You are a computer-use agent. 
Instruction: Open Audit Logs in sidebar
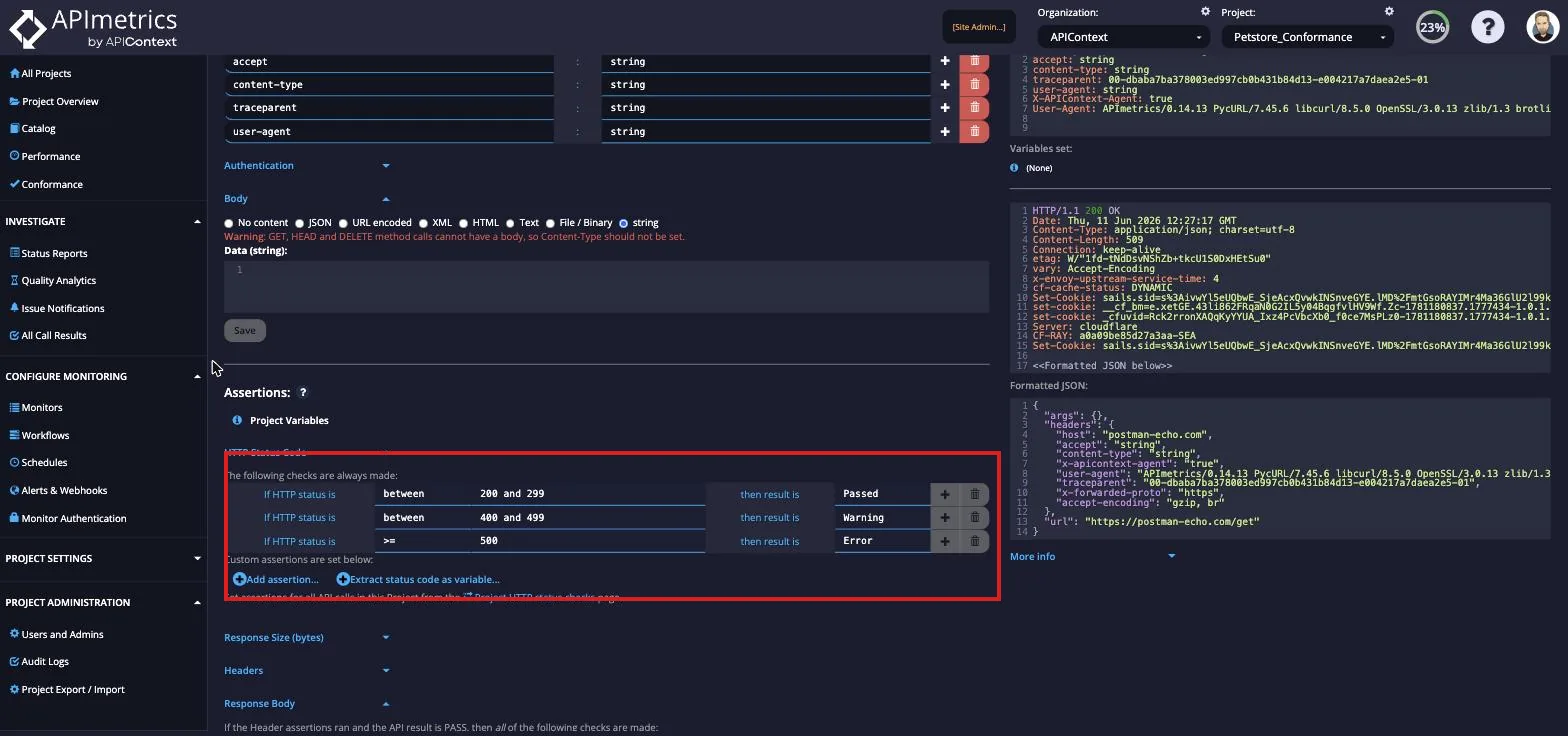[x=38, y=662]
